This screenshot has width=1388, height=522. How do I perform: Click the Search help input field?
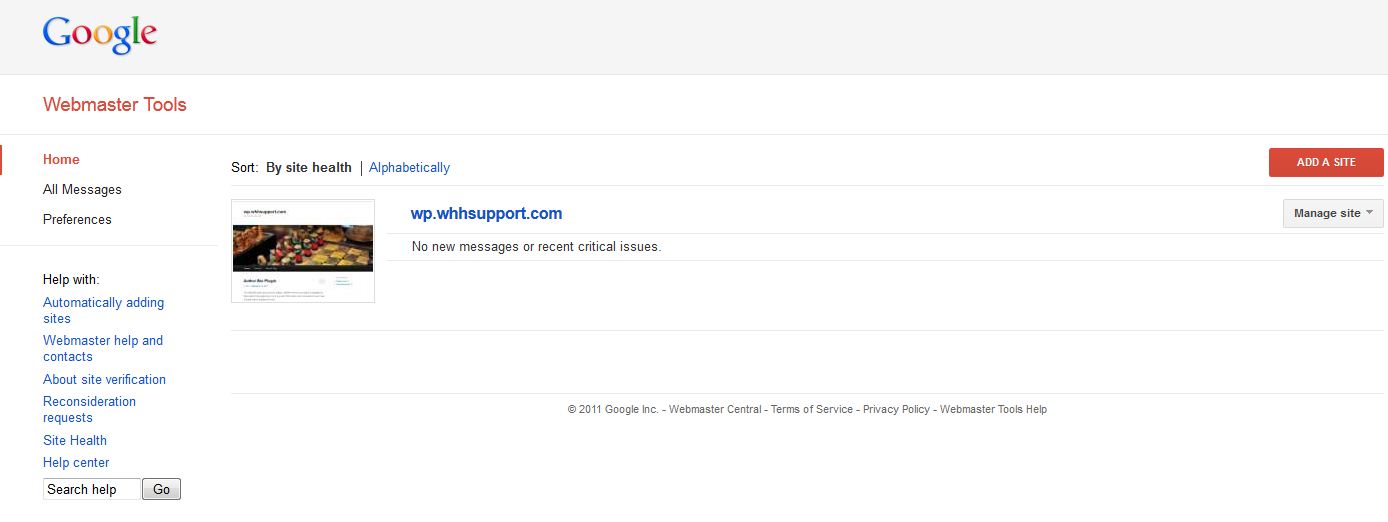(91, 489)
